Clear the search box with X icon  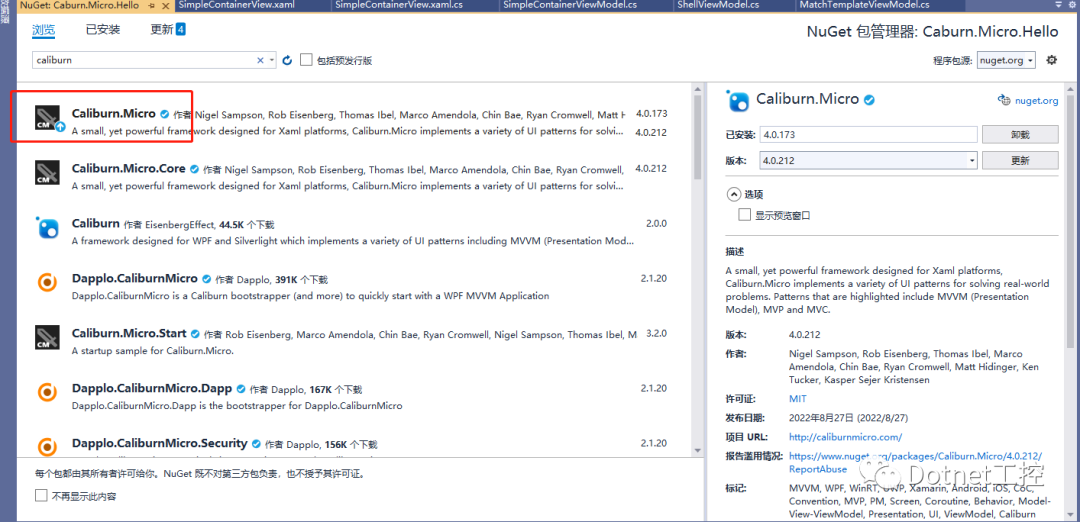pyautogui.click(x=260, y=61)
